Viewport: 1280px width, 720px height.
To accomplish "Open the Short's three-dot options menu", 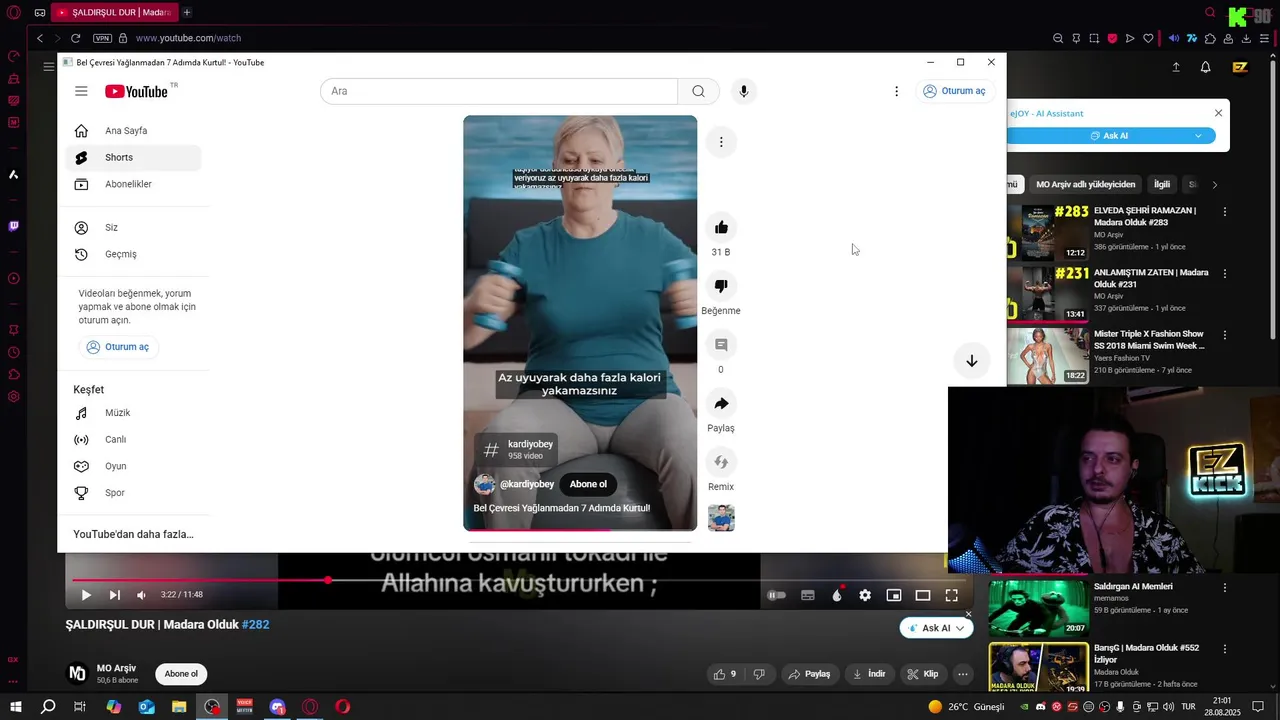I will pos(721,142).
